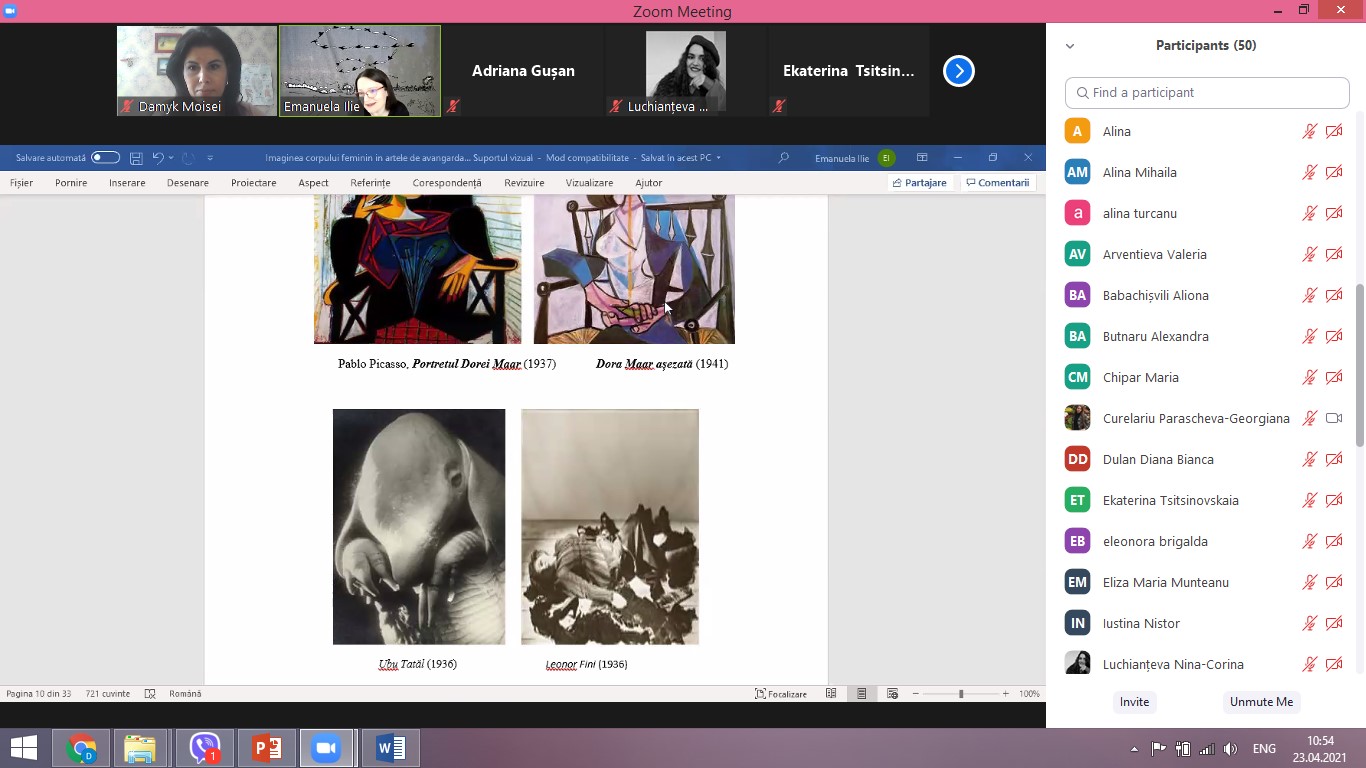This screenshot has height=768, width=1366.
Task: Toggle camera icon for Curelariu Parascheva-Georgiana
Action: pyautogui.click(x=1333, y=418)
